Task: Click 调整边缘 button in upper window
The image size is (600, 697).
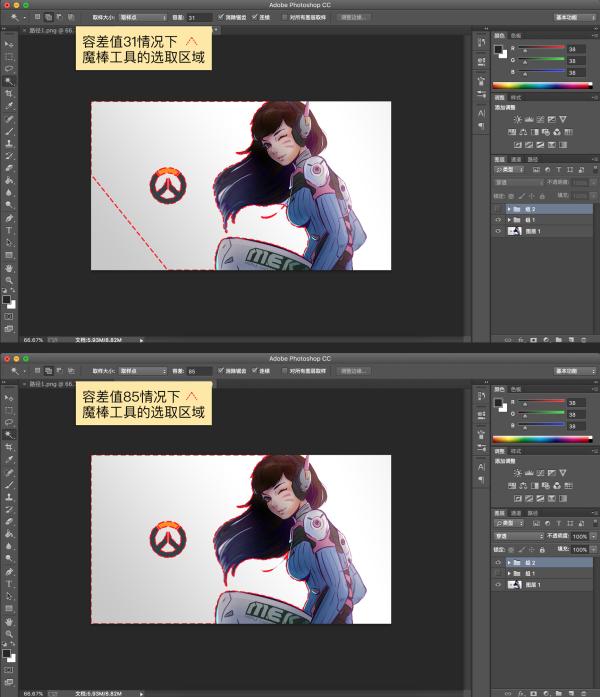Action: click(353, 17)
